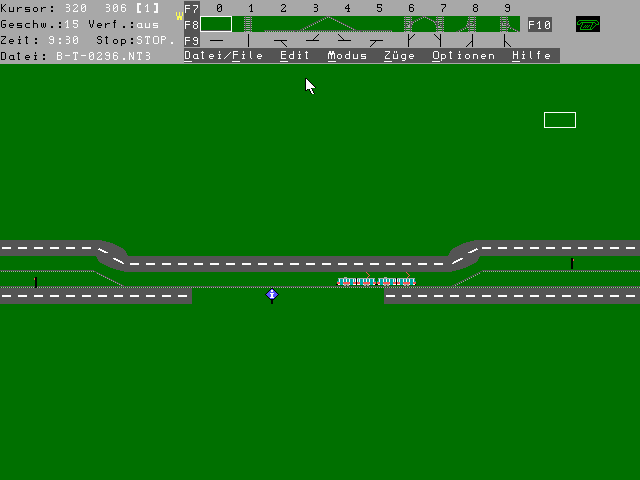Viewport: 640px width, 480px height.
Task: Pick the vertical track piece under column 1 in F8 row
Action: 248,24
